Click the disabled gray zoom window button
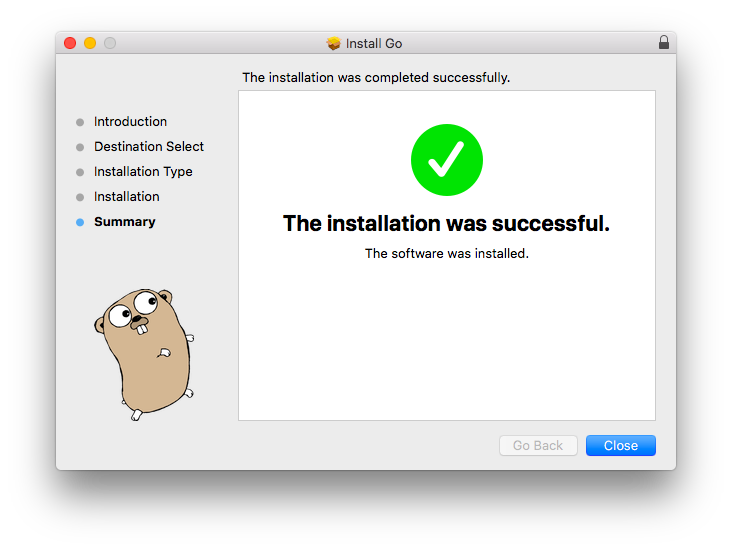The height and width of the screenshot is (550, 732). tap(110, 43)
